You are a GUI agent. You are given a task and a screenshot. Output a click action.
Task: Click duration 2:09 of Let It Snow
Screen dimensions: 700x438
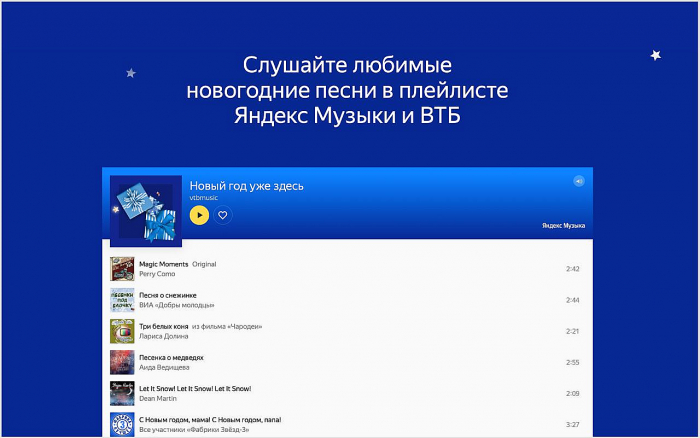pos(572,393)
